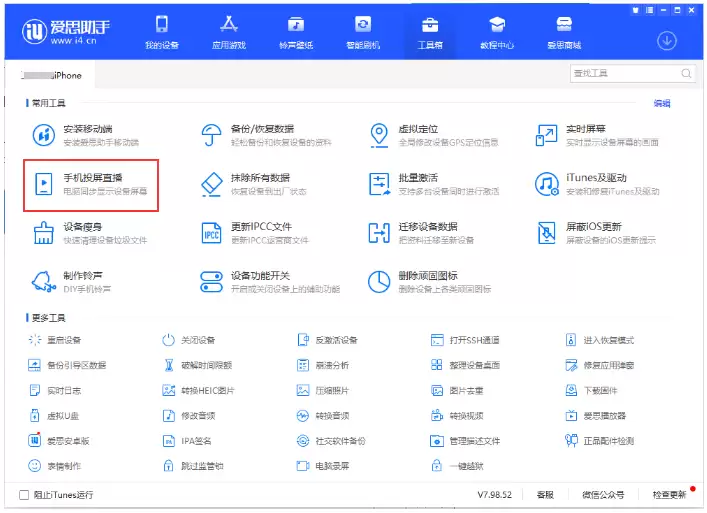The height and width of the screenshot is (513, 707).
Task: Open 打开SSH通道 tool
Action: pyautogui.click(x=465, y=340)
